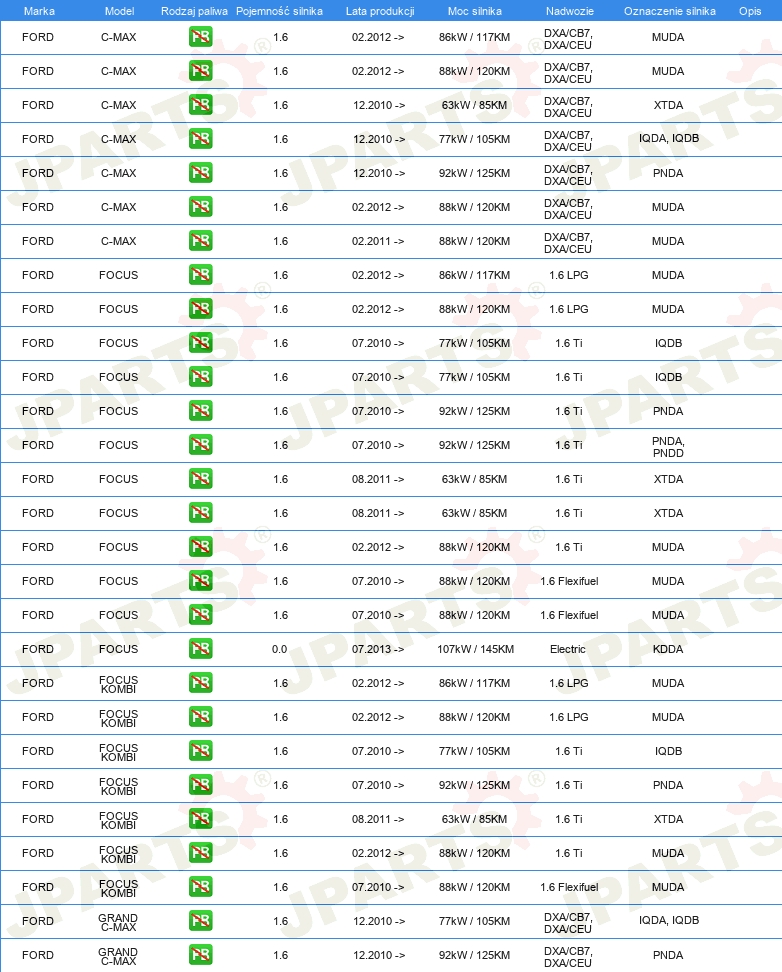Click fuel icon in FOCUS 88kW 1.6 LPG row
Viewport: 782px width, 972px height.
(x=200, y=309)
